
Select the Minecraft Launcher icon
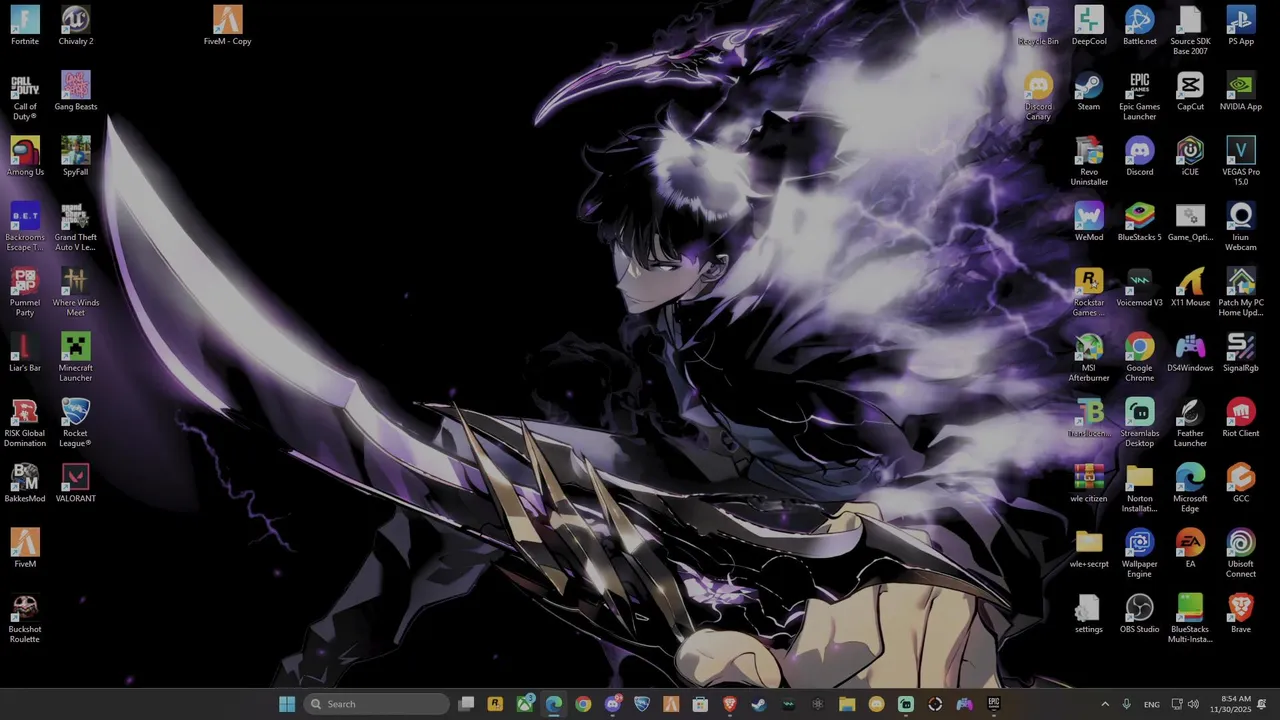pos(76,357)
